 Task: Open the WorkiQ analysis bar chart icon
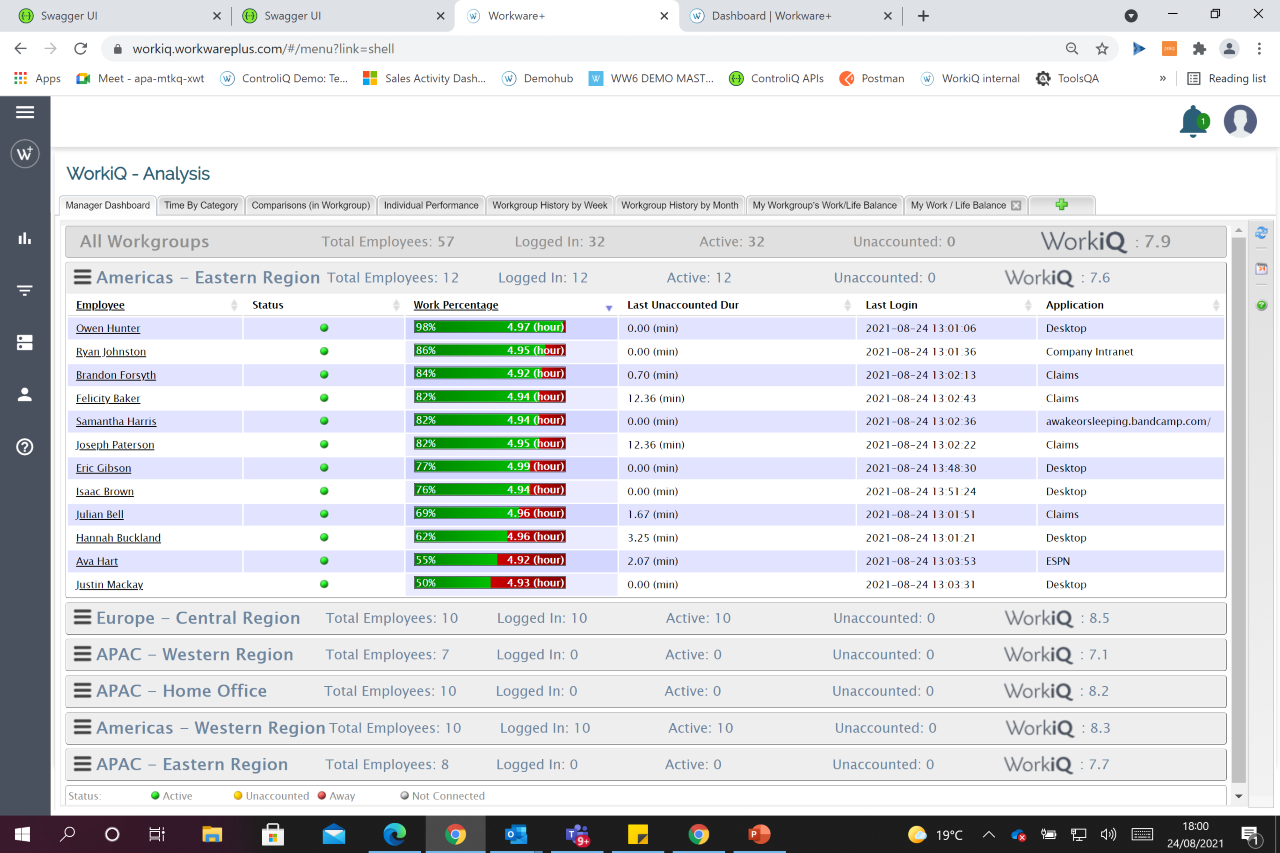pyautogui.click(x=24, y=240)
